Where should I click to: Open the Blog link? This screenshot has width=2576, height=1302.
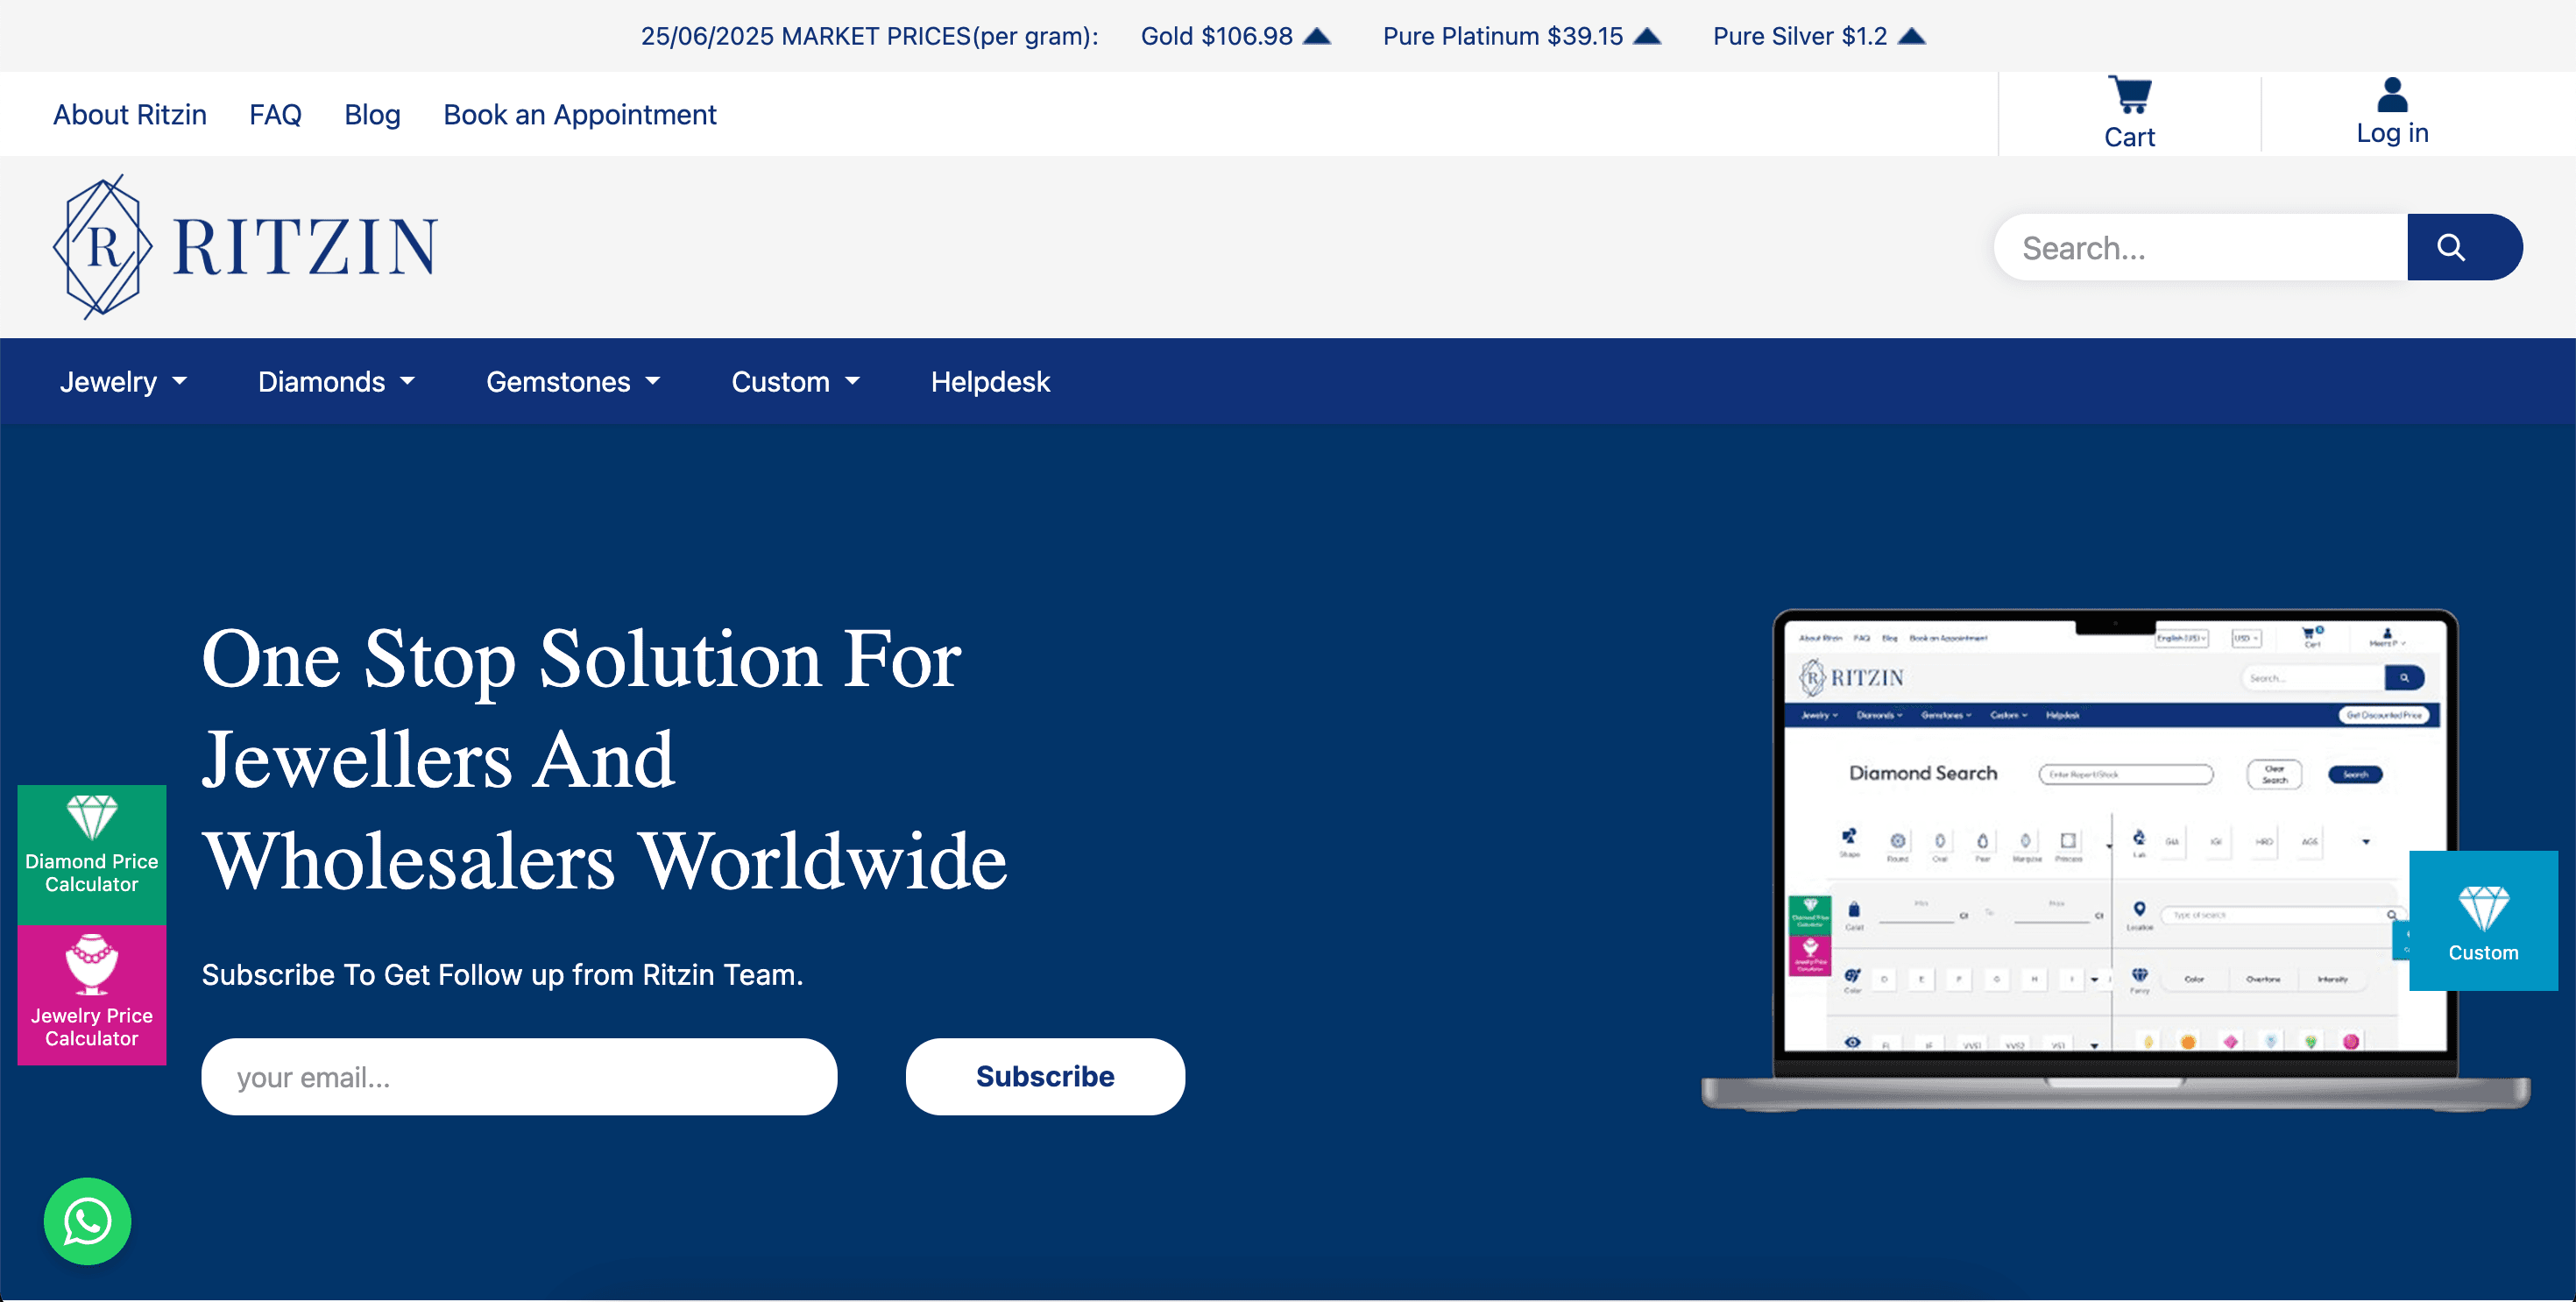(372, 115)
